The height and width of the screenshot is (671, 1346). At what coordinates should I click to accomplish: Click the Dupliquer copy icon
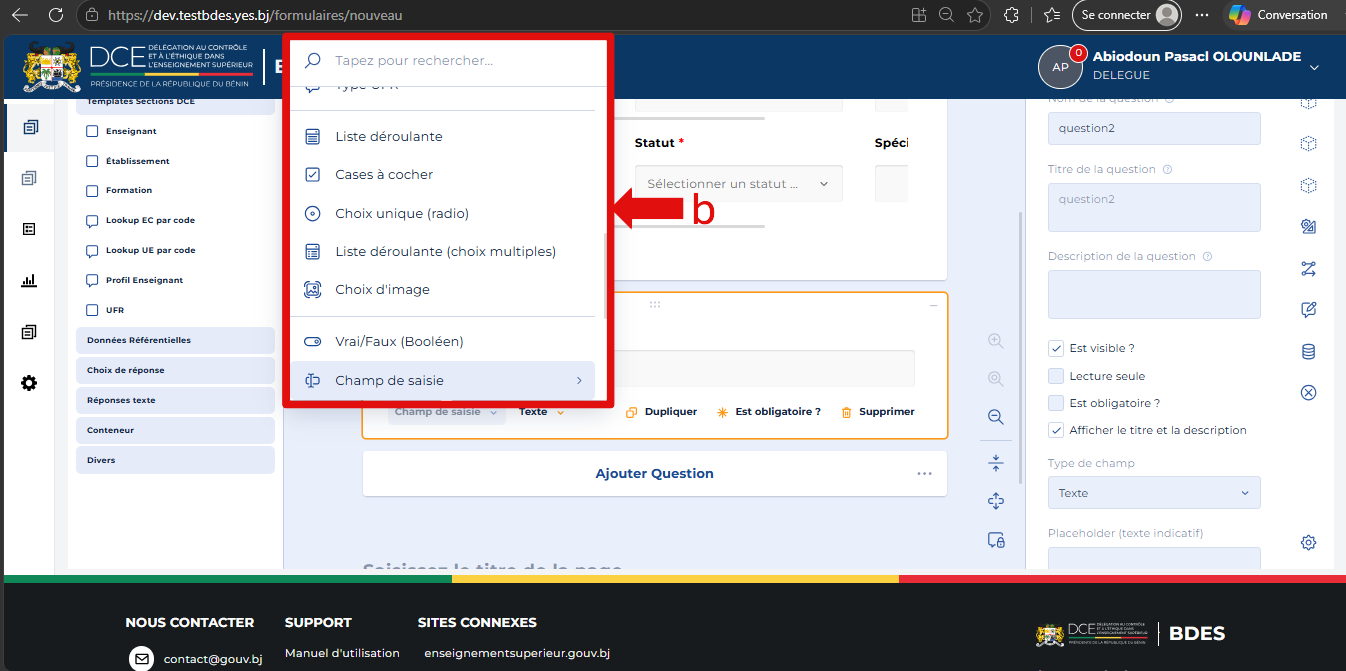[x=631, y=412]
